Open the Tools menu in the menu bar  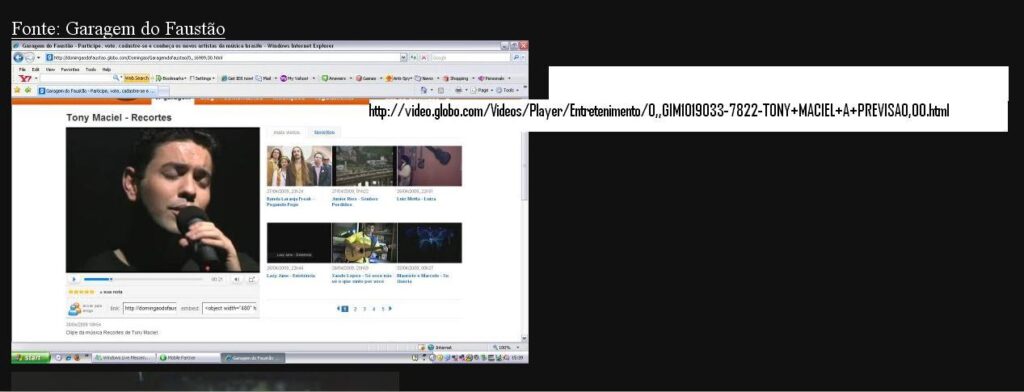[90, 69]
